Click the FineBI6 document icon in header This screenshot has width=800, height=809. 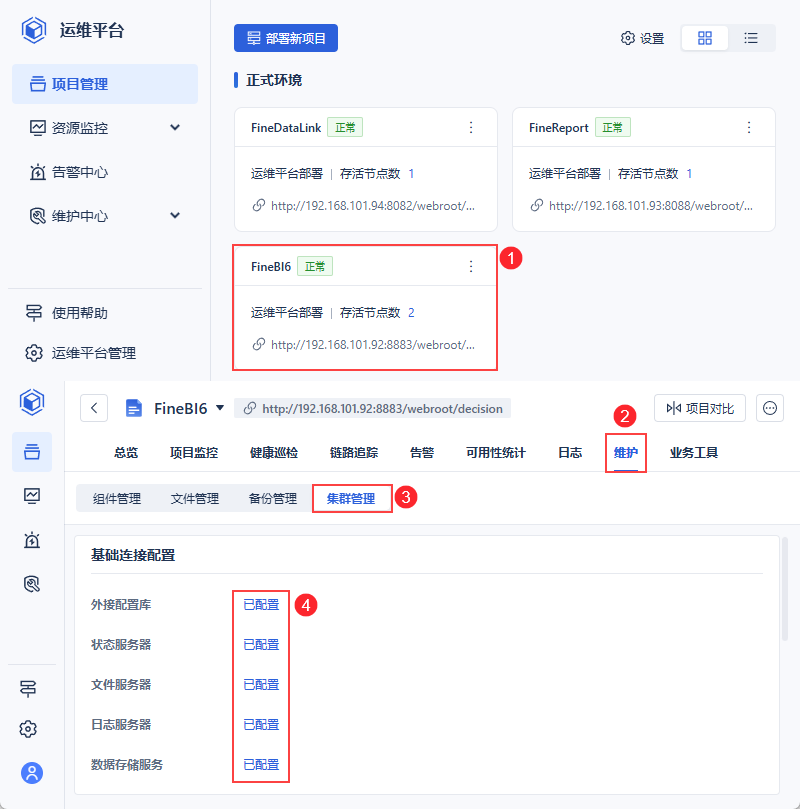pos(134,408)
